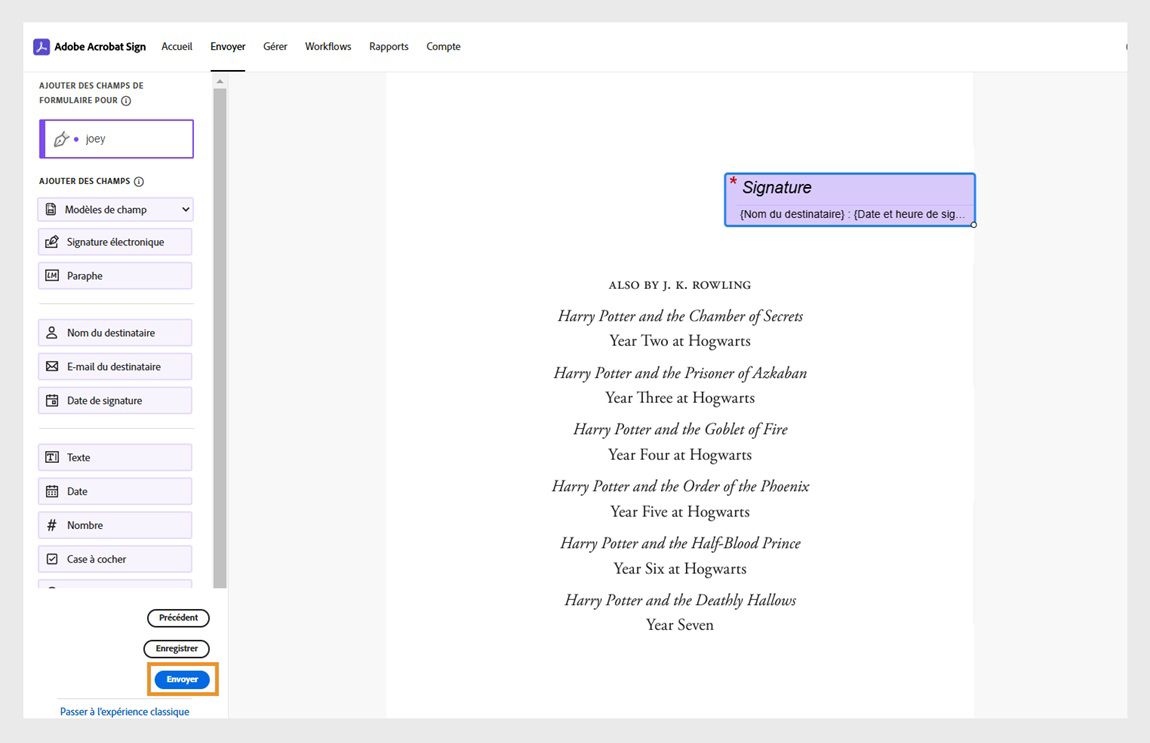Image resolution: width=1150 pixels, height=743 pixels.
Task: Click the Year Seven text line
Action: (680, 625)
